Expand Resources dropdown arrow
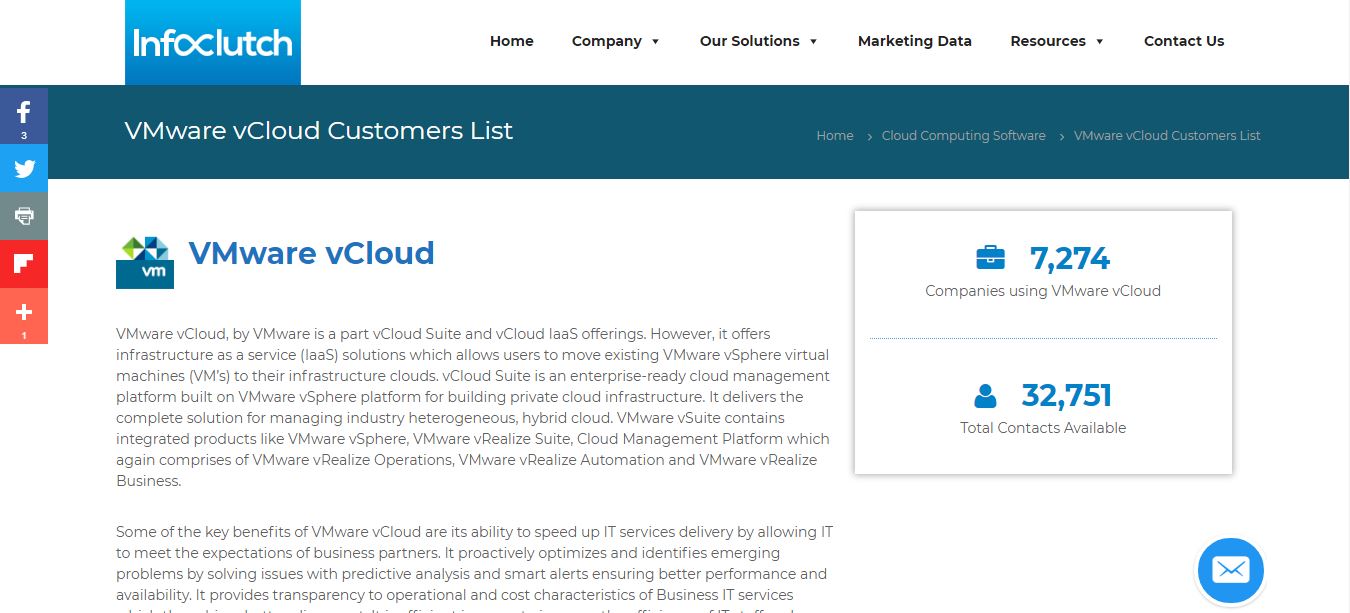Image resolution: width=1350 pixels, height=613 pixels. point(1100,42)
